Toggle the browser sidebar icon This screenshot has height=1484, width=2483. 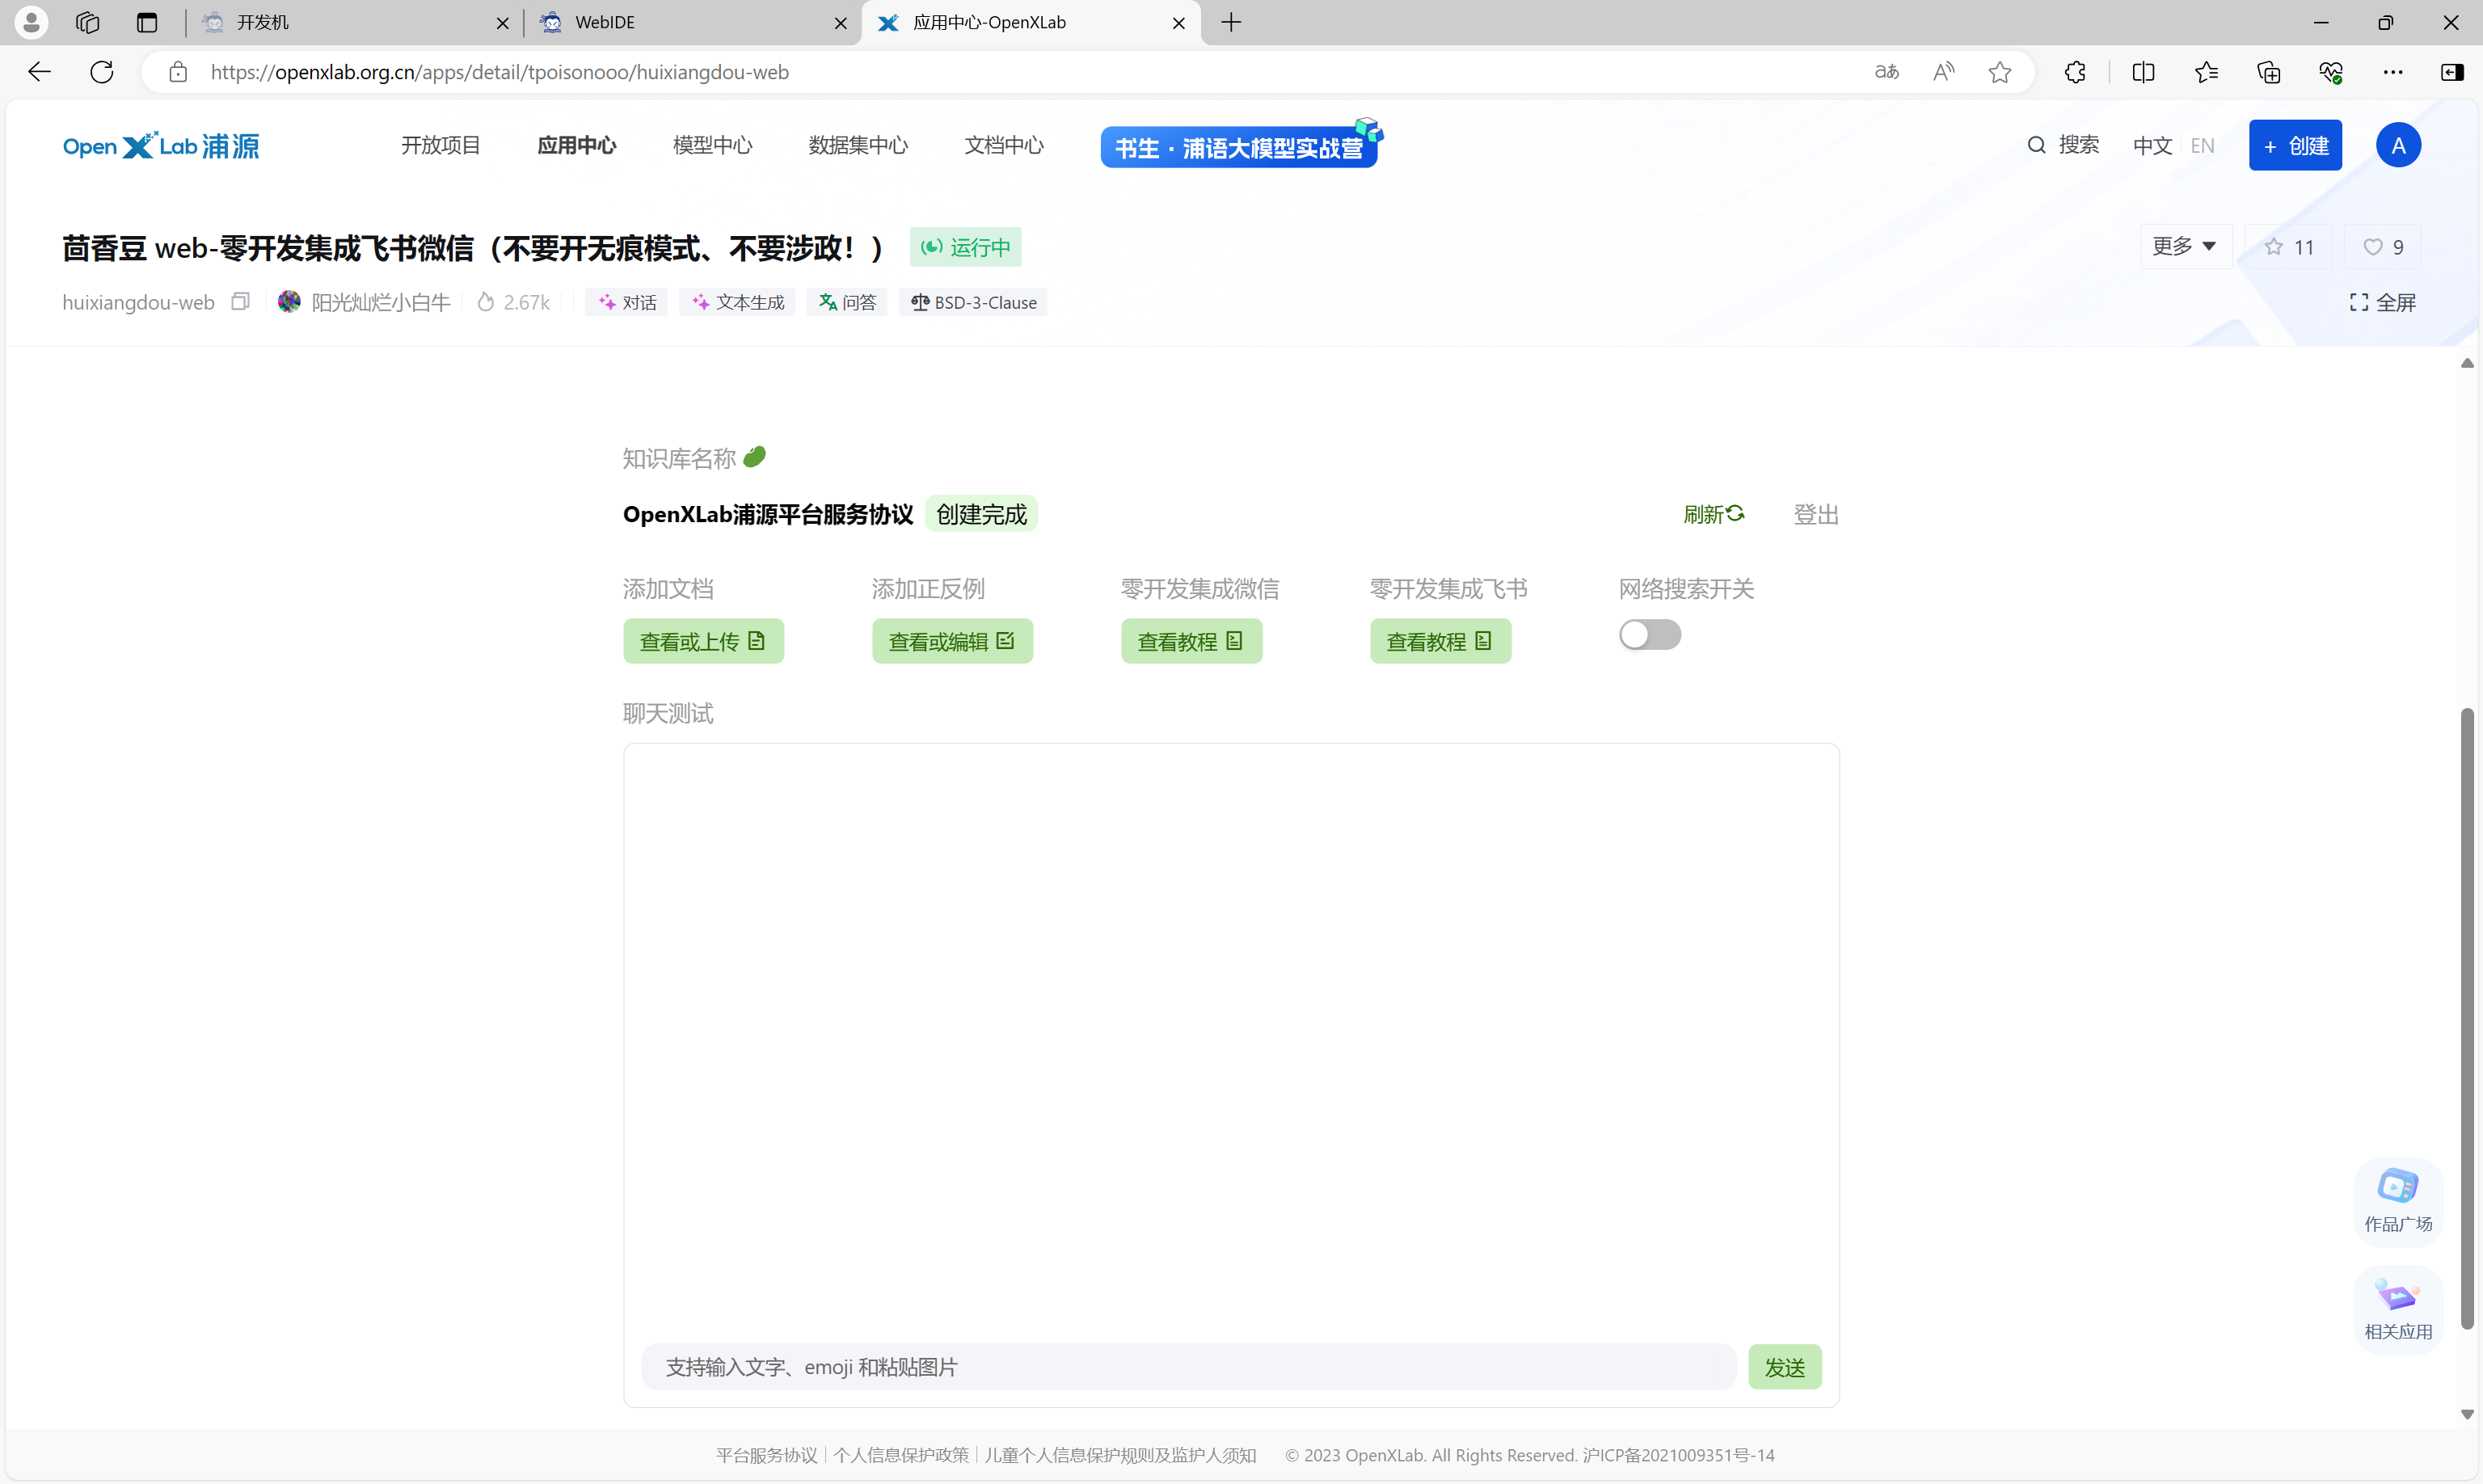2452,72
